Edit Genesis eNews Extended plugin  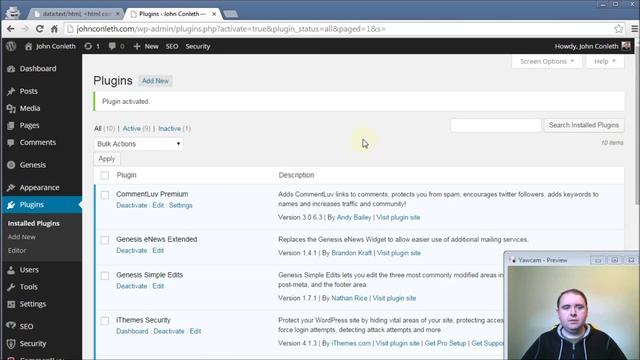point(158,251)
